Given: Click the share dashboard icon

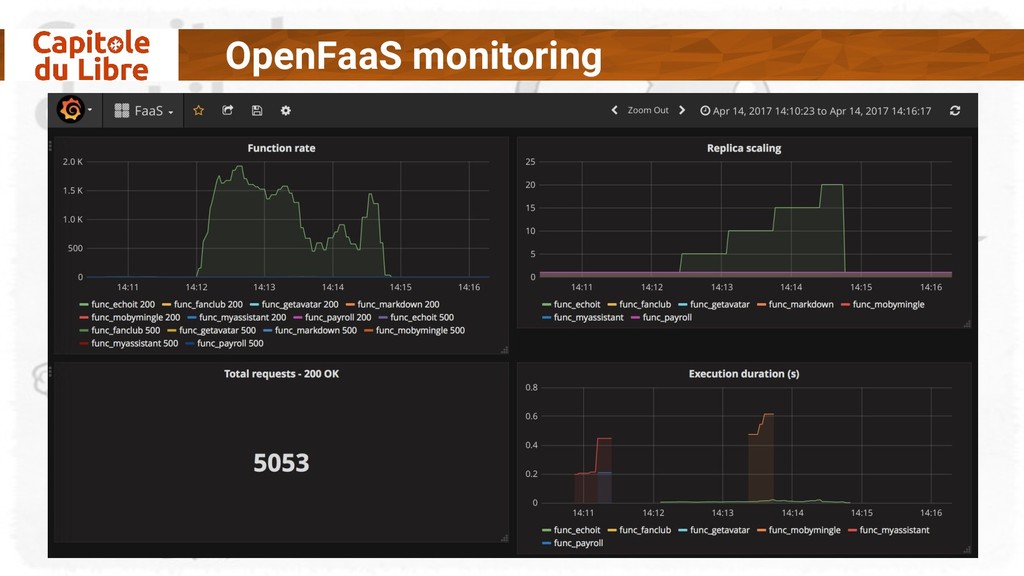Looking at the screenshot, I should pos(227,110).
